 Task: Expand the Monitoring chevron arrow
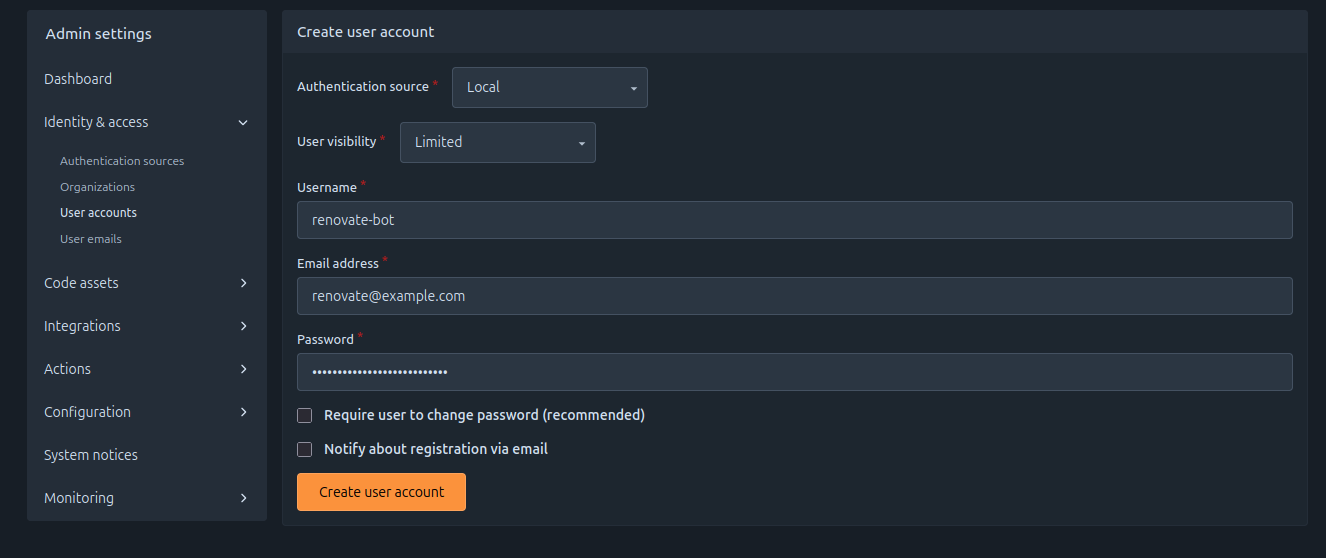(x=243, y=498)
